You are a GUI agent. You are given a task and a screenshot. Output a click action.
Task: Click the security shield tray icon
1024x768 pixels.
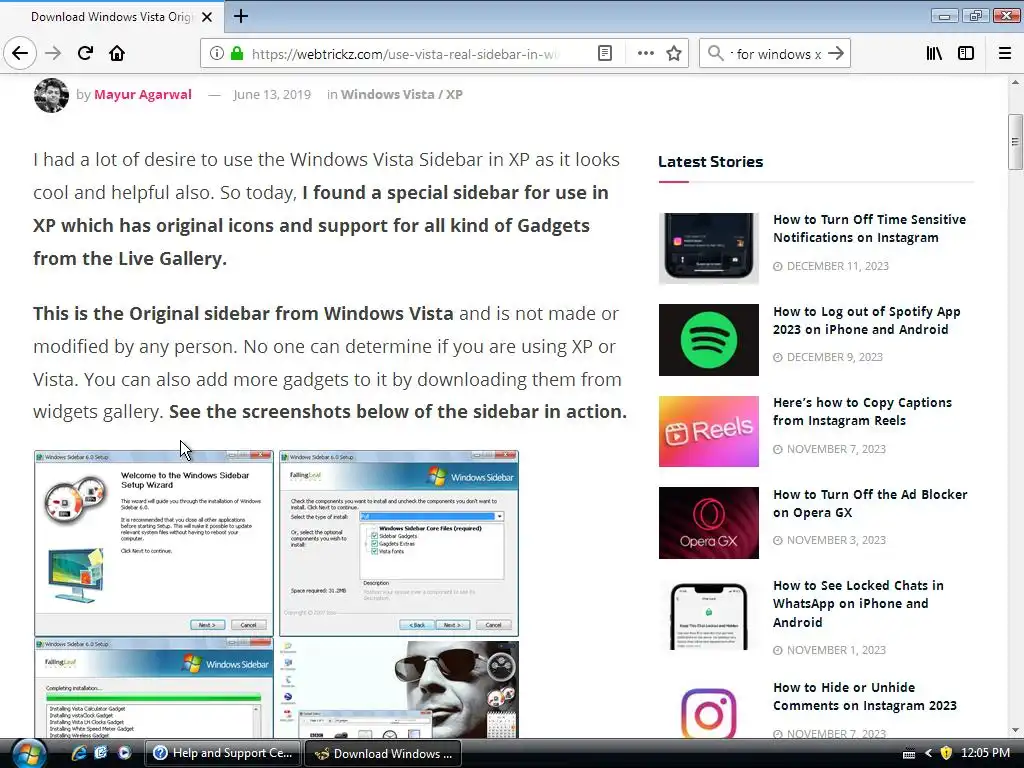[946, 754]
